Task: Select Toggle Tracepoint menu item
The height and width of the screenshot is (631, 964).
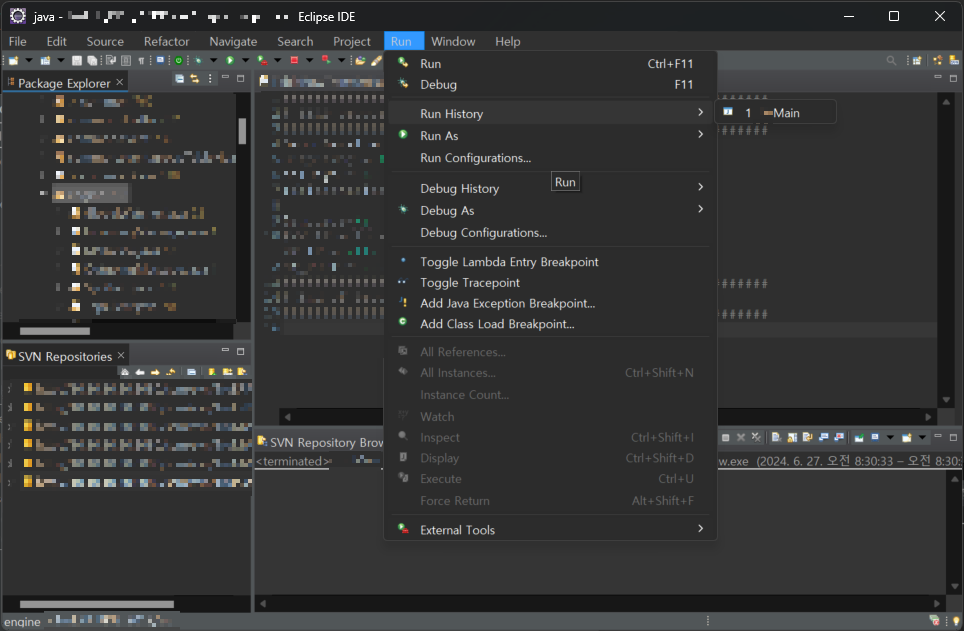Action: [550, 282]
